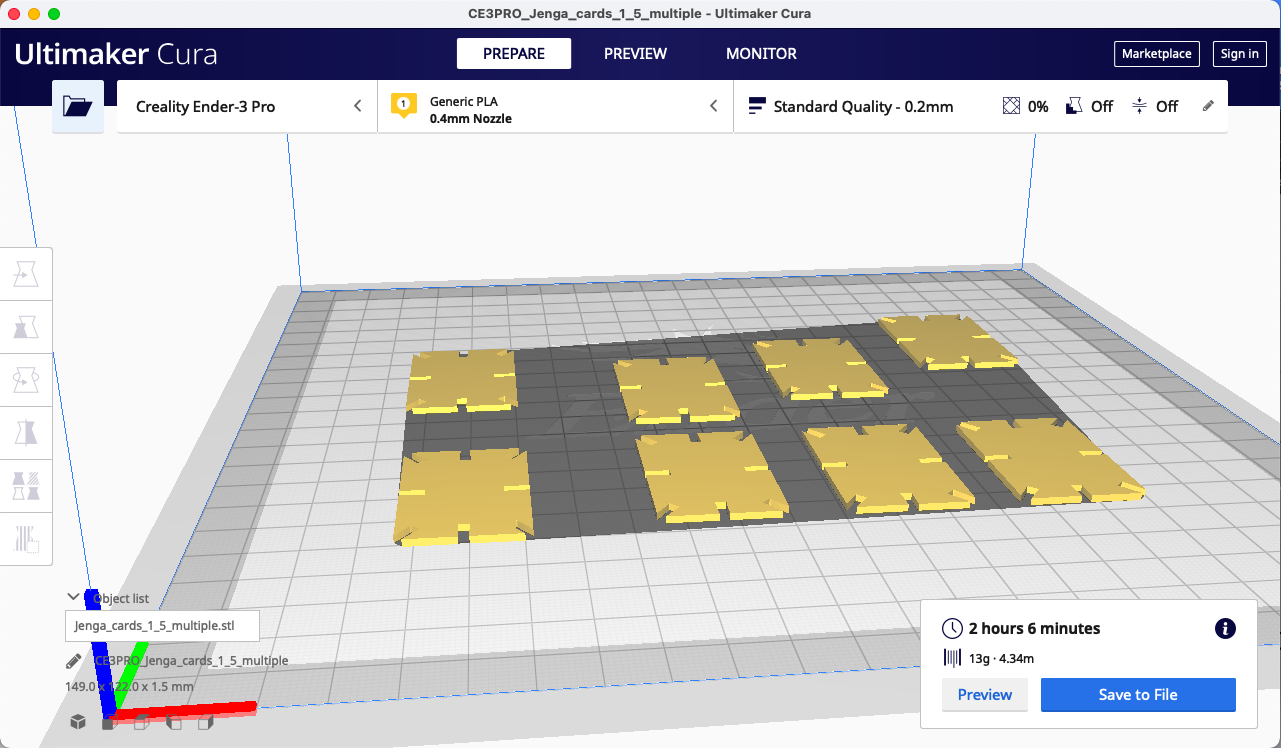Open the Standard Quality - 0.2mm settings panel
Screen dimensions: 1281x748
click(981, 106)
